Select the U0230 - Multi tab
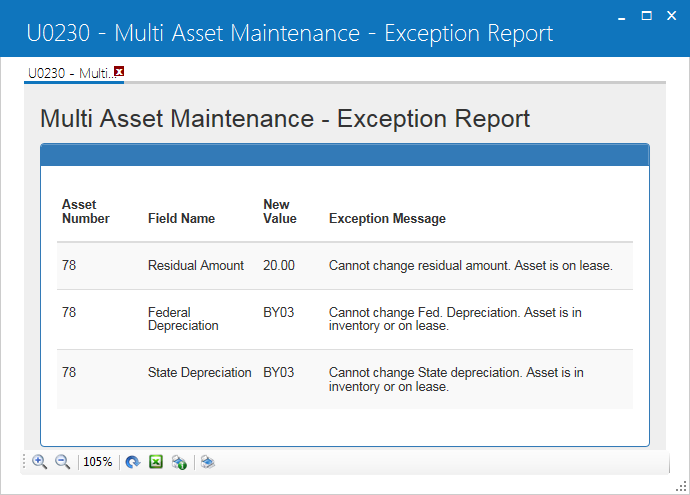Screen dimensions: 690x495 tap(69, 73)
